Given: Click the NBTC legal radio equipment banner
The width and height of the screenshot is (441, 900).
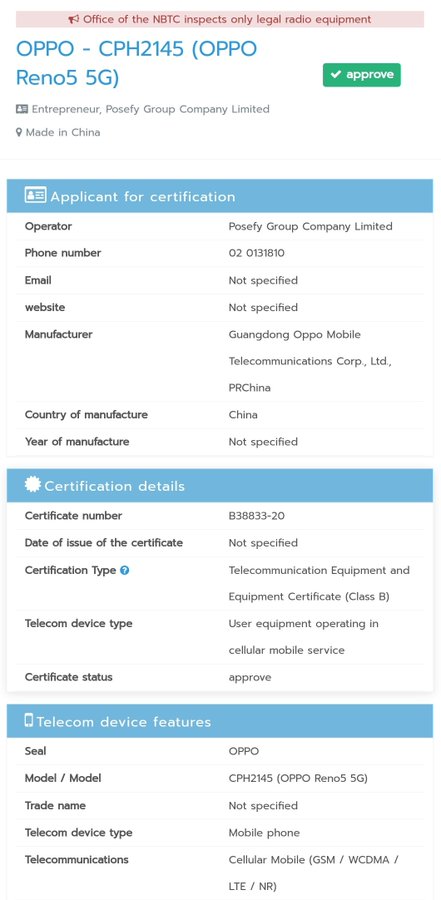Looking at the screenshot, I should point(220,20).
